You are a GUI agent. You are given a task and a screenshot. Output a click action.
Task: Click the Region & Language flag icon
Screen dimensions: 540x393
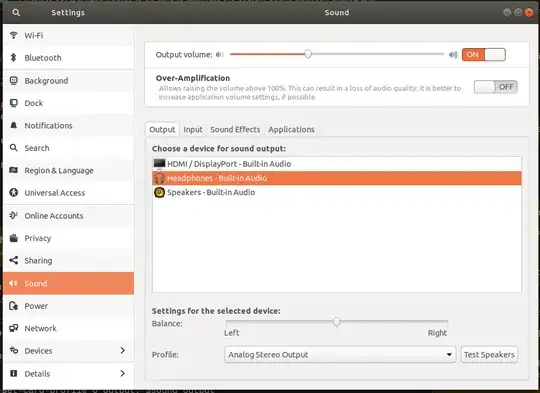pos(13,170)
